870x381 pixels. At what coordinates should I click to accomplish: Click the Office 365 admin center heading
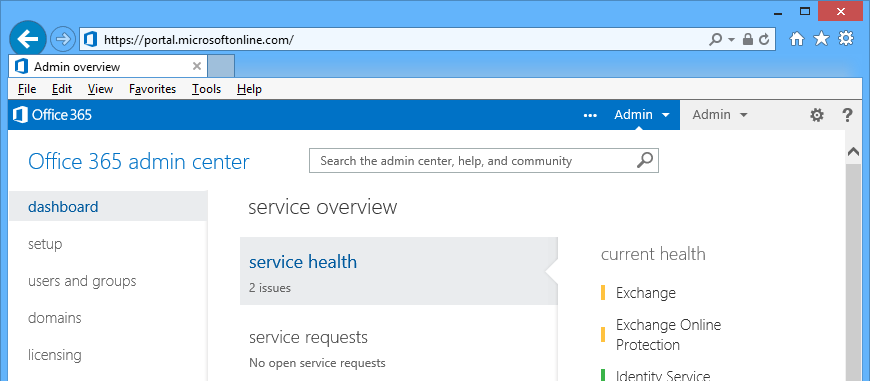pyautogui.click(x=139, y=162)
